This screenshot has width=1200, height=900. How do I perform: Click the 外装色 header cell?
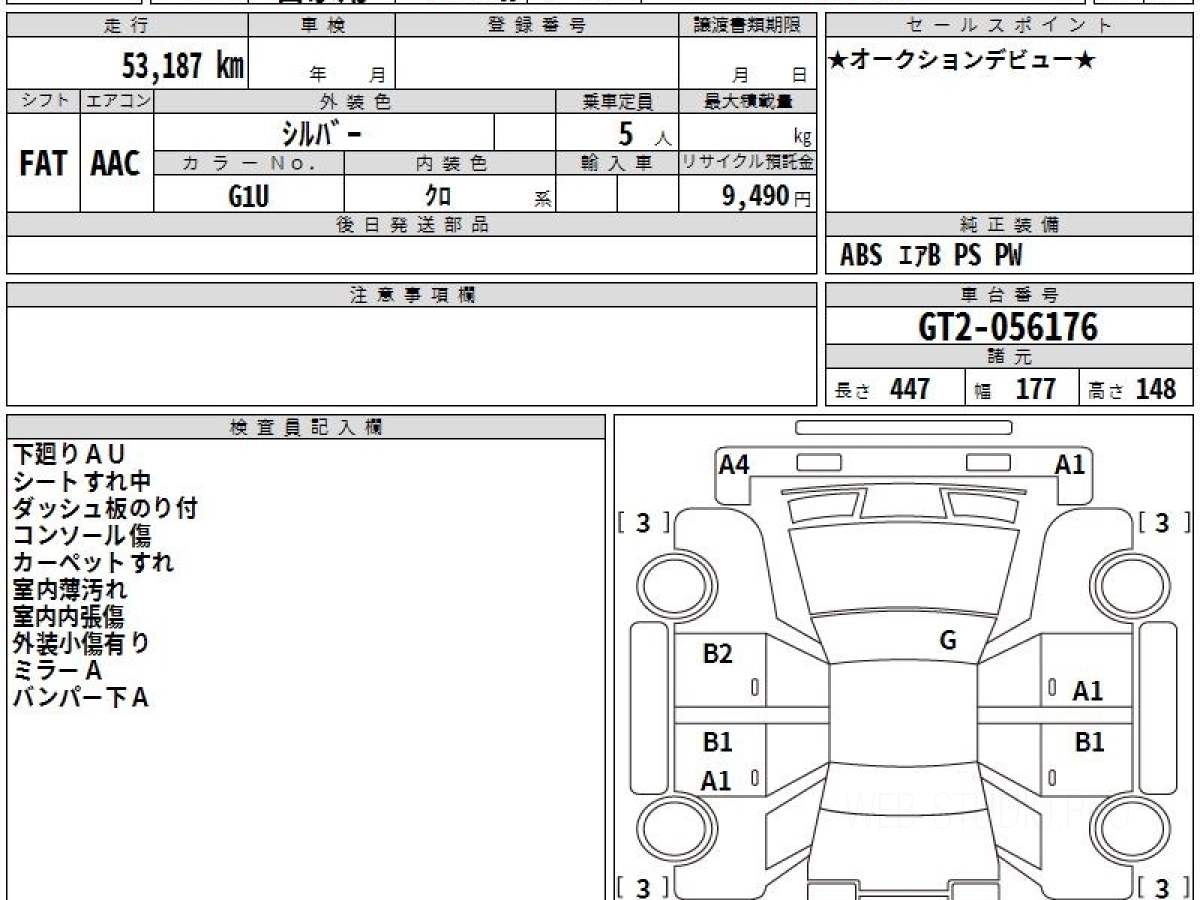coord(355,101)
